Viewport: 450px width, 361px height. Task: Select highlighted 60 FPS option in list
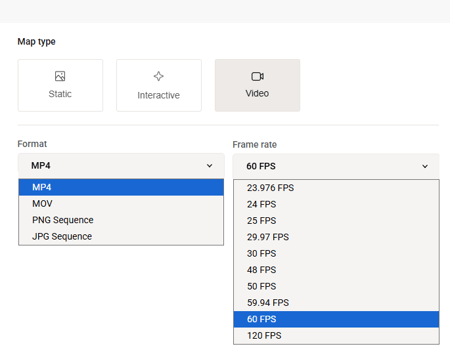click(336, 319)
